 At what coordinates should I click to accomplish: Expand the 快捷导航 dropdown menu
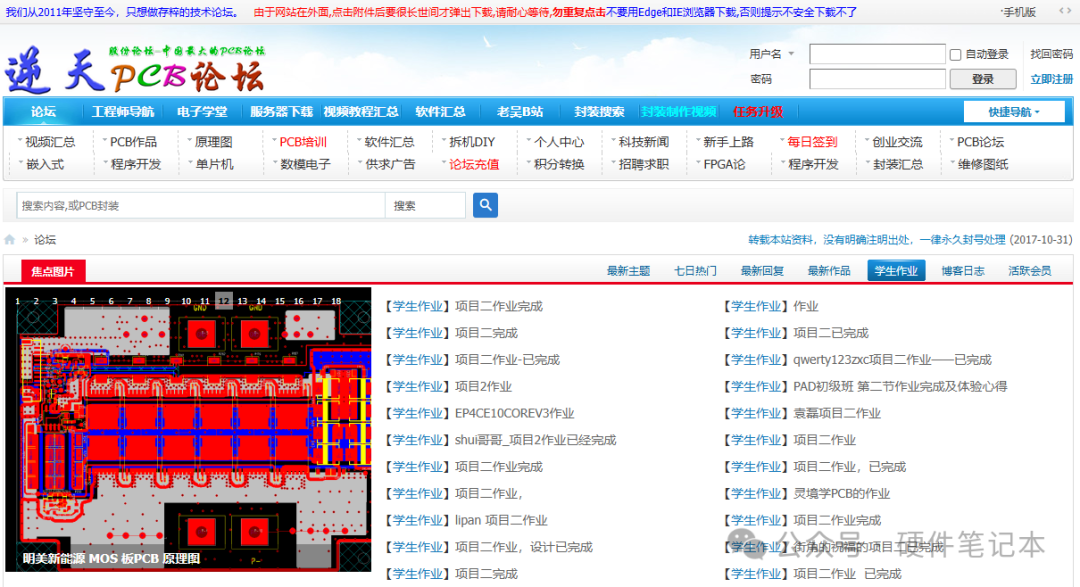pos(1014,112)
